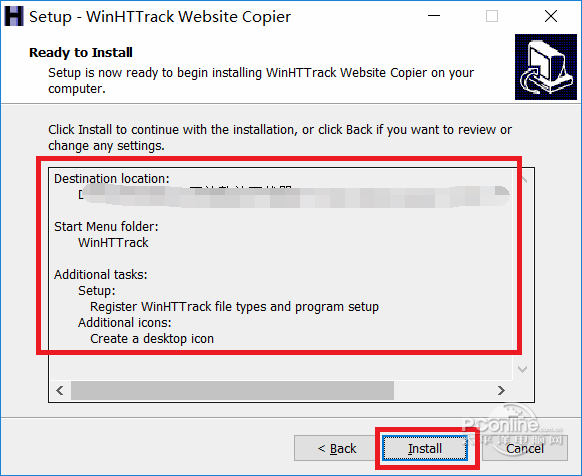
Task: Click the vertical scrollbar up arrow
Action: click(x=523, y=179)
